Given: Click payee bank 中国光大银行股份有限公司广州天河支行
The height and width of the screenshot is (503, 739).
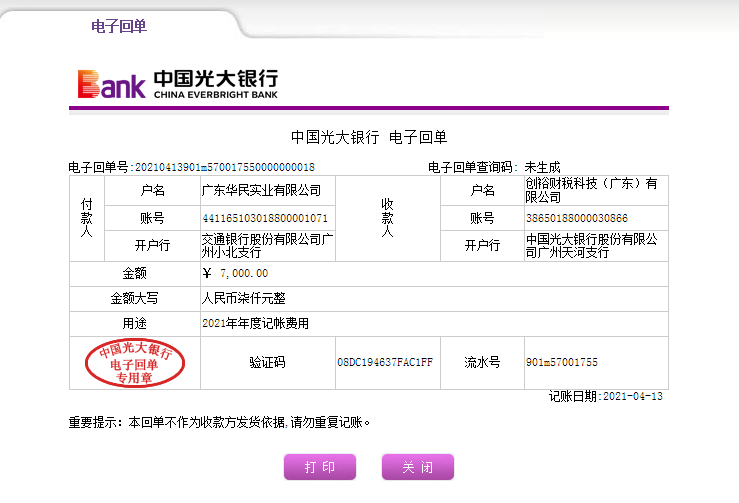Looking at the screenshot, I should (x=591, y=246).
